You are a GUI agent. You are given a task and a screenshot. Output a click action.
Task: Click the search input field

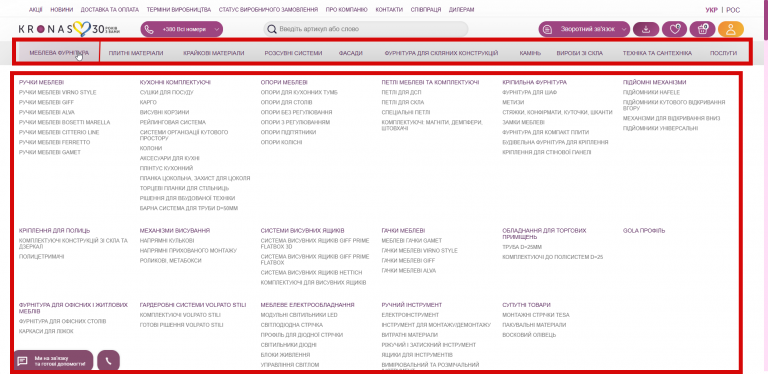click(366, 29)
